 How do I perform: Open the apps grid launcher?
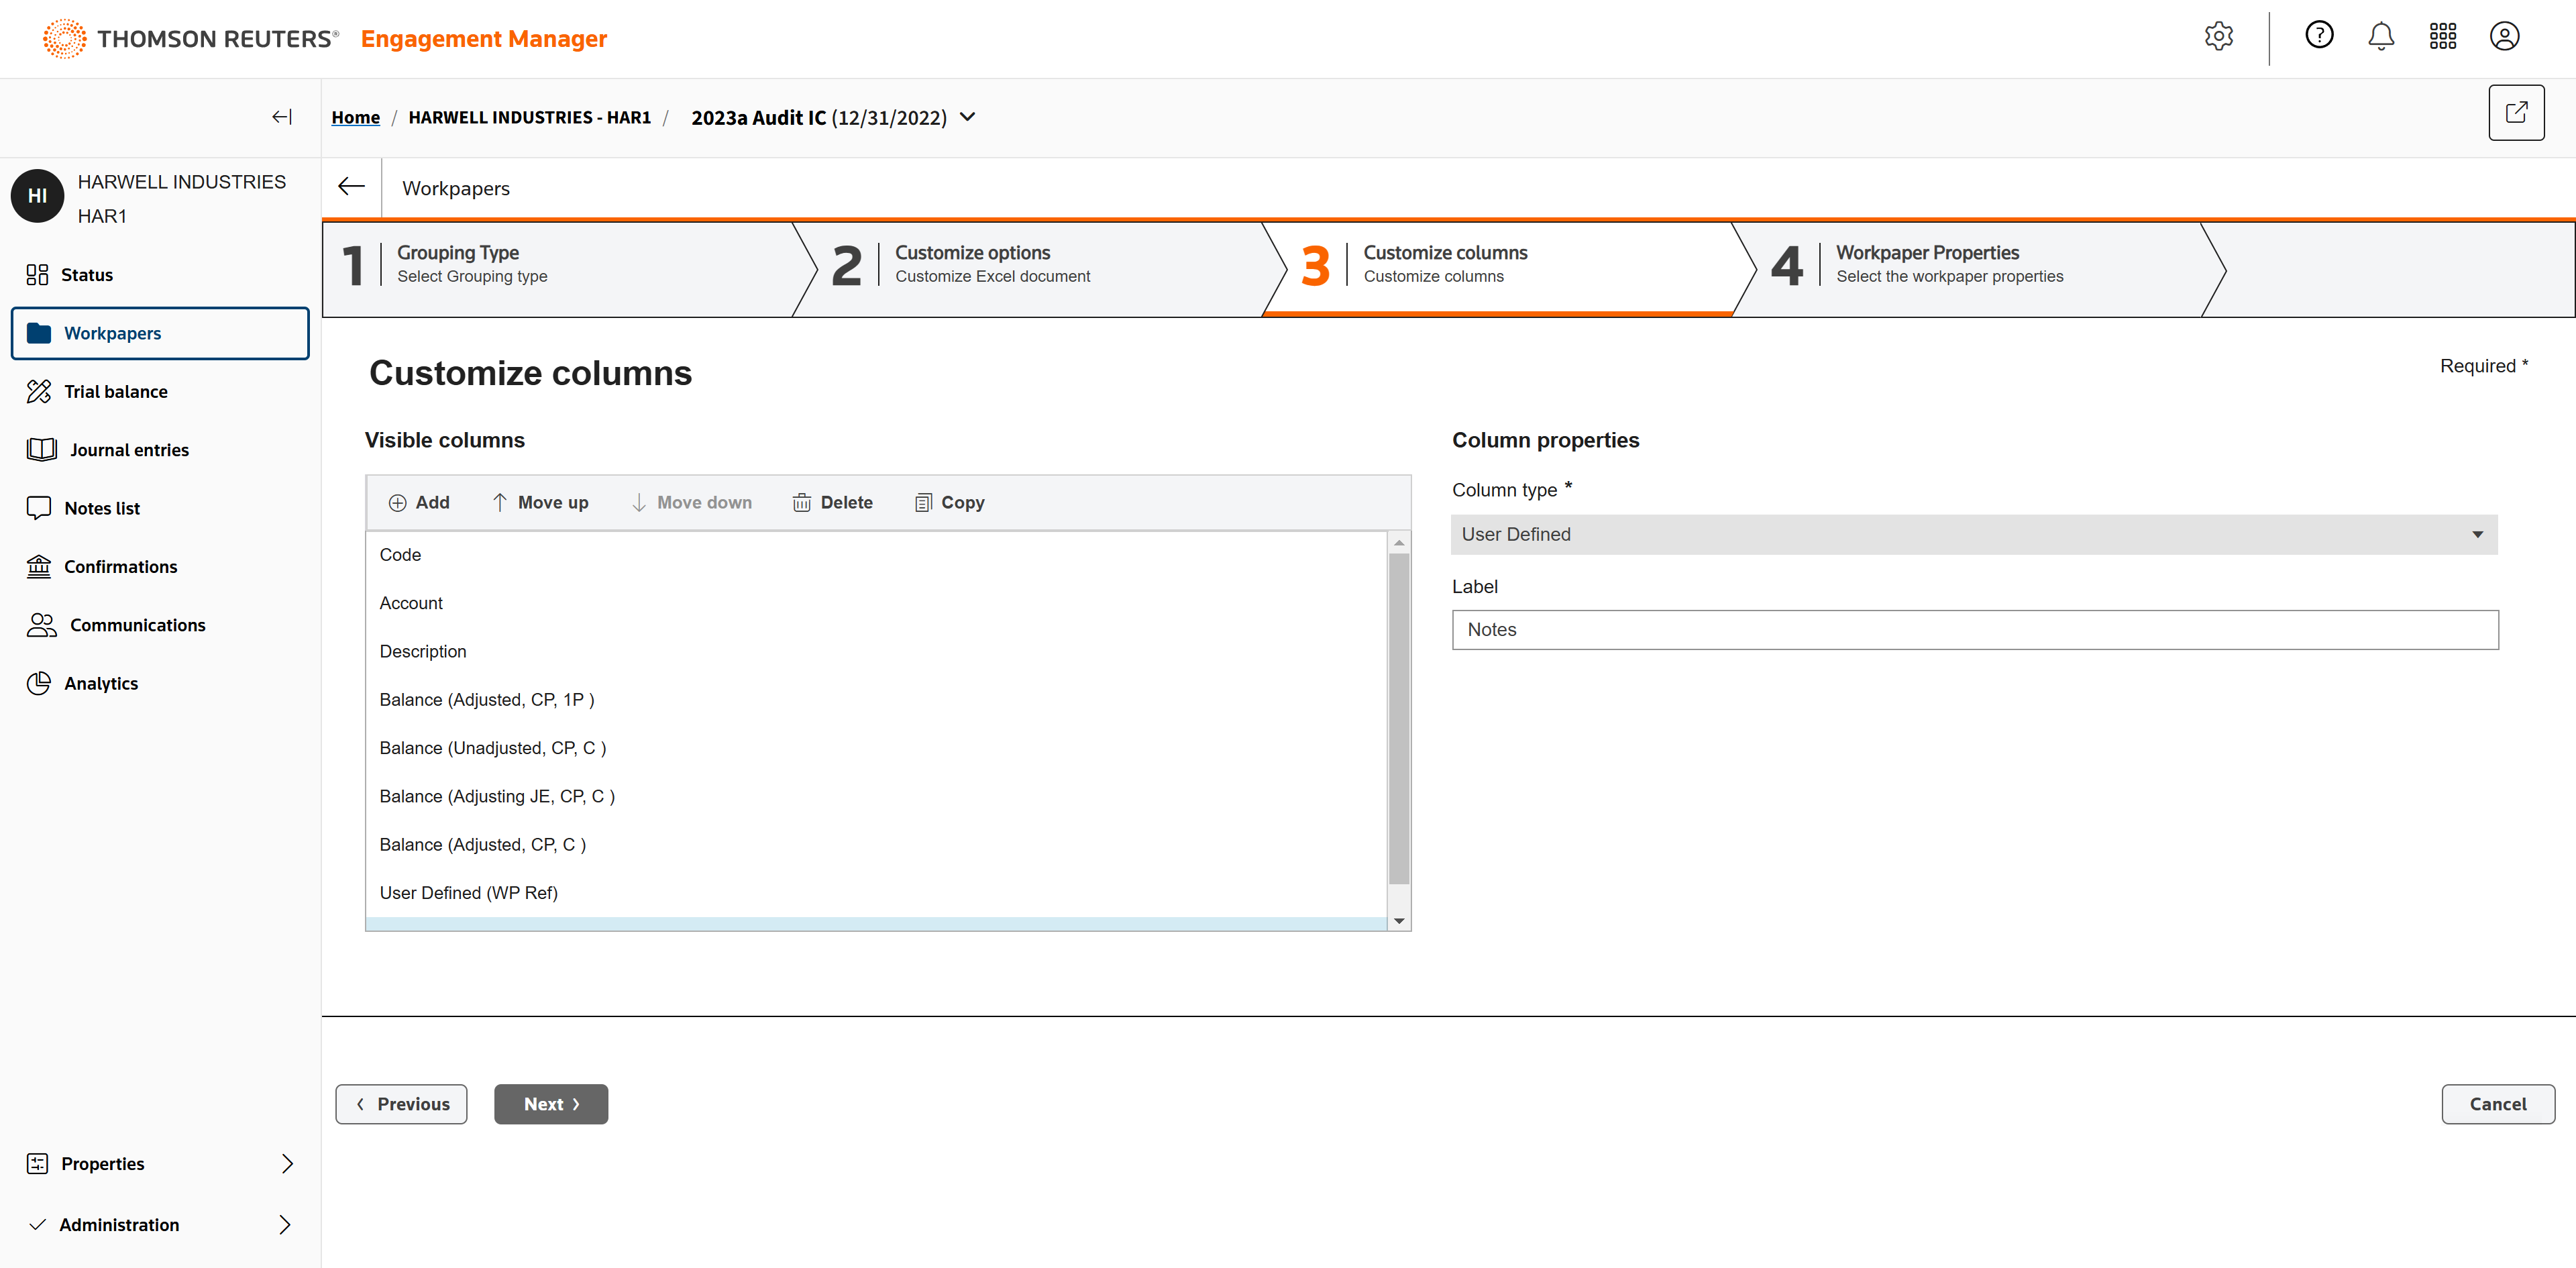(x=2442, y=37)
